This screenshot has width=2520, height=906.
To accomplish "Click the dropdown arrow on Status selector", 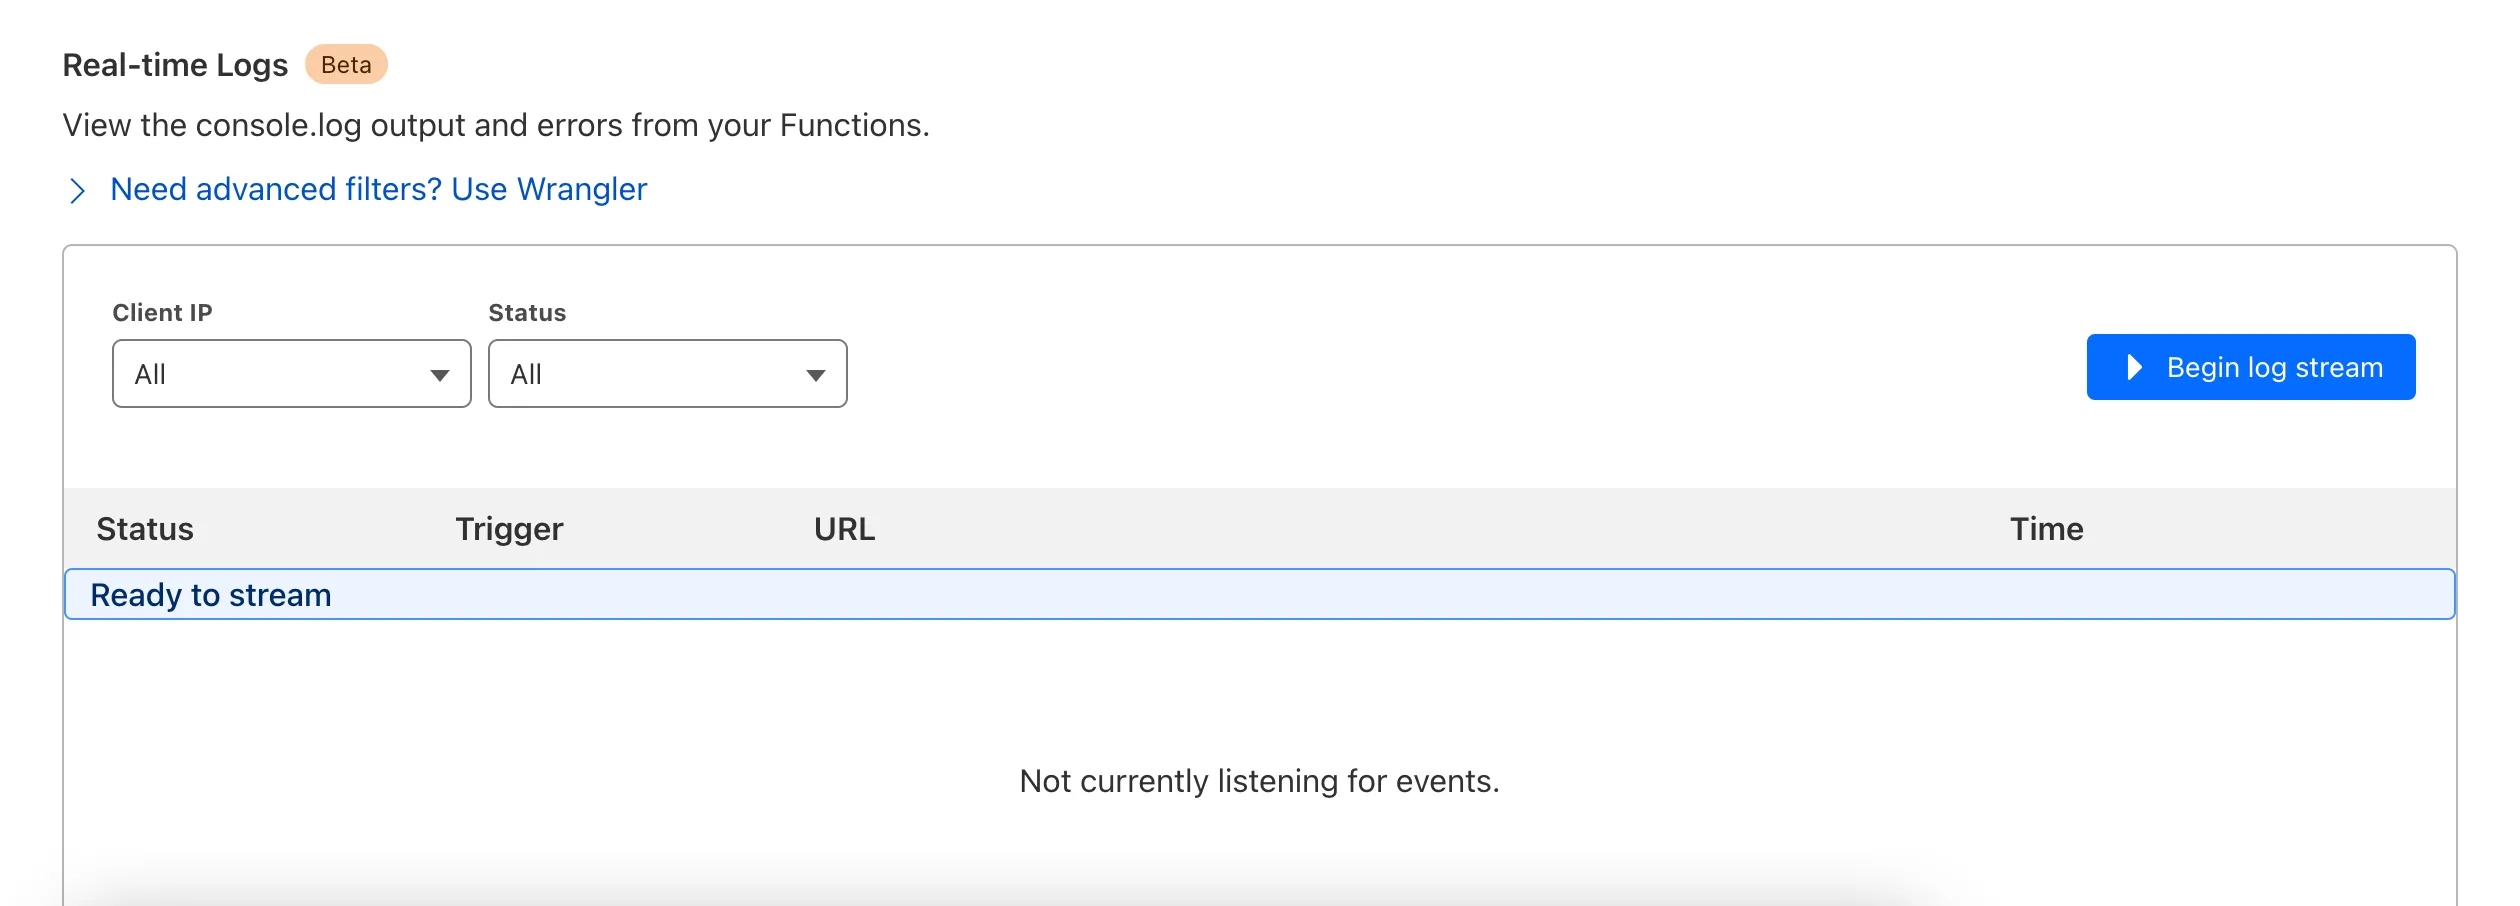I will click(x=817, y=374).
